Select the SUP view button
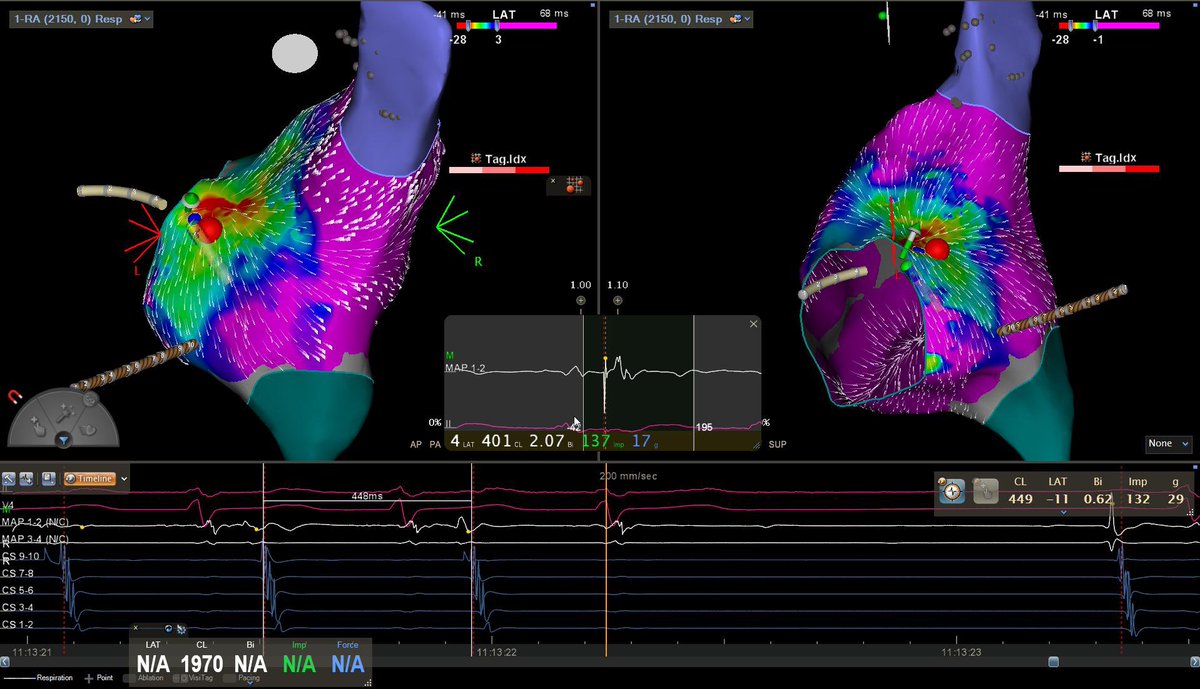1200x689 pixels. coord(776,442)
